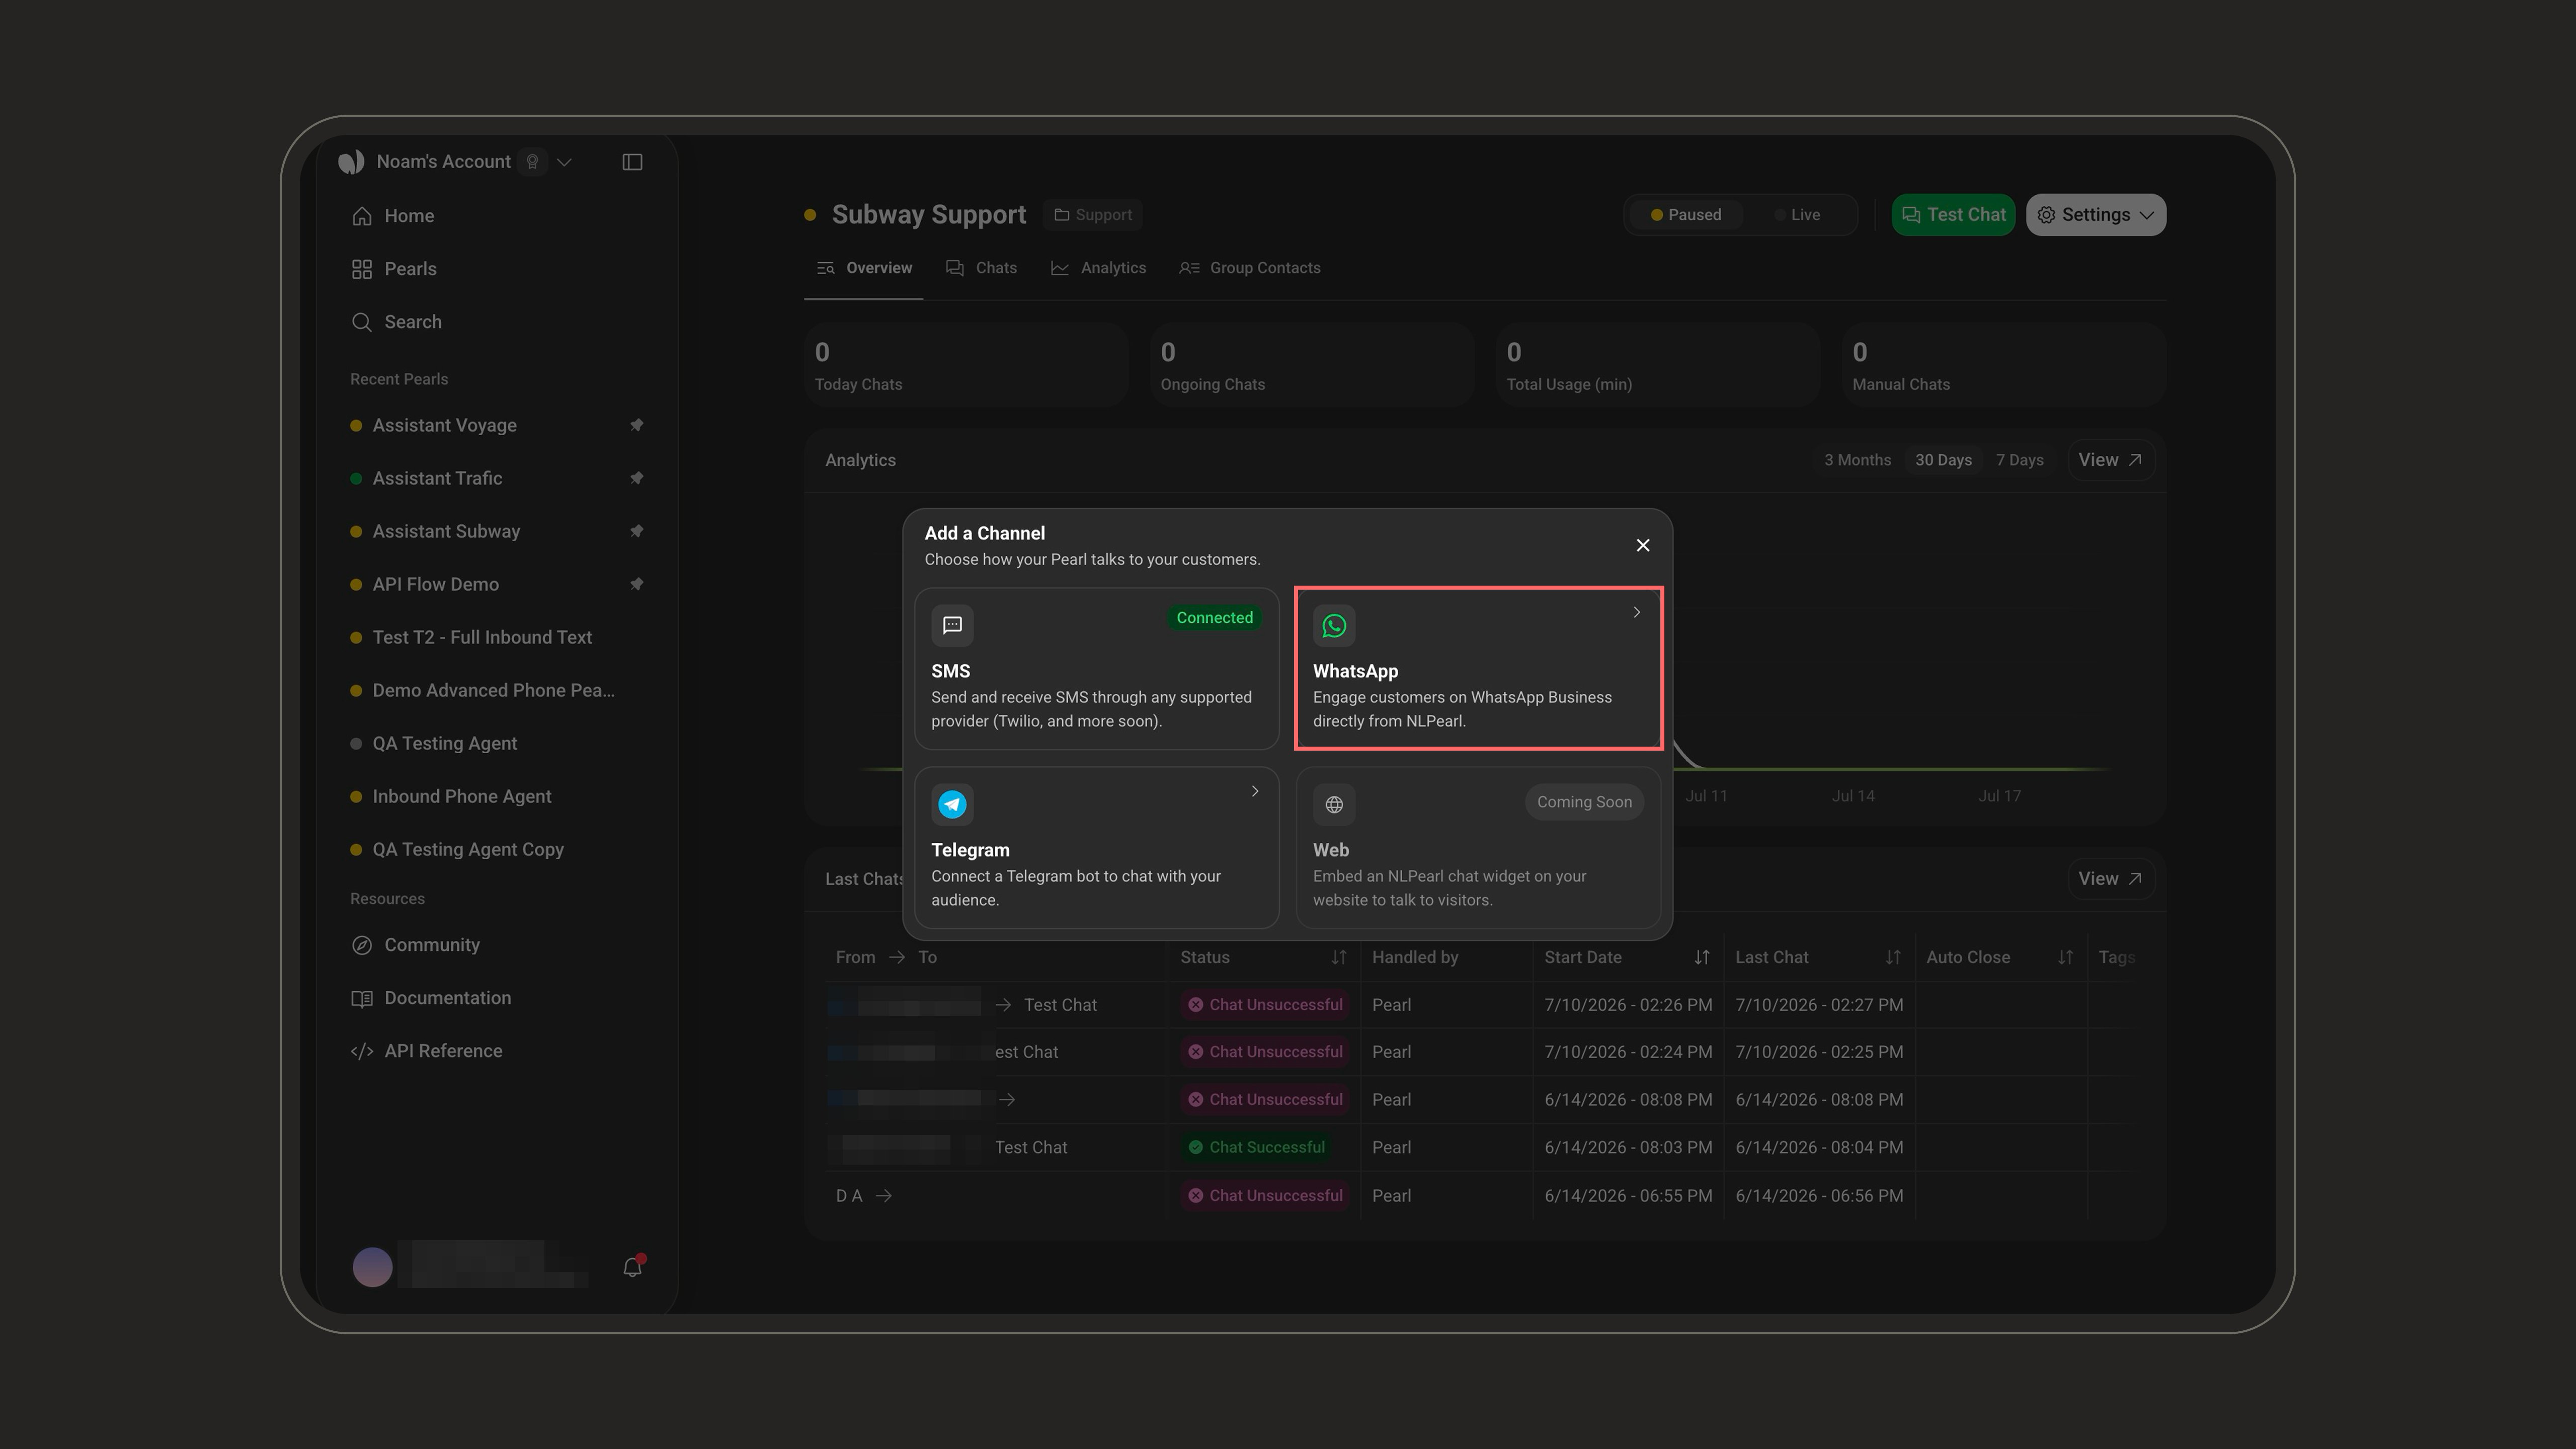Collapse the sidebar panel icon
This screenshot has height=1449, width=2576.
pos(632,162)
